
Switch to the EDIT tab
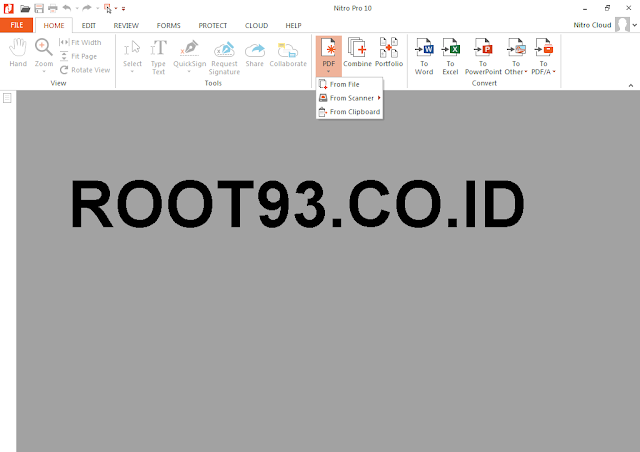[x=89, y=25]
